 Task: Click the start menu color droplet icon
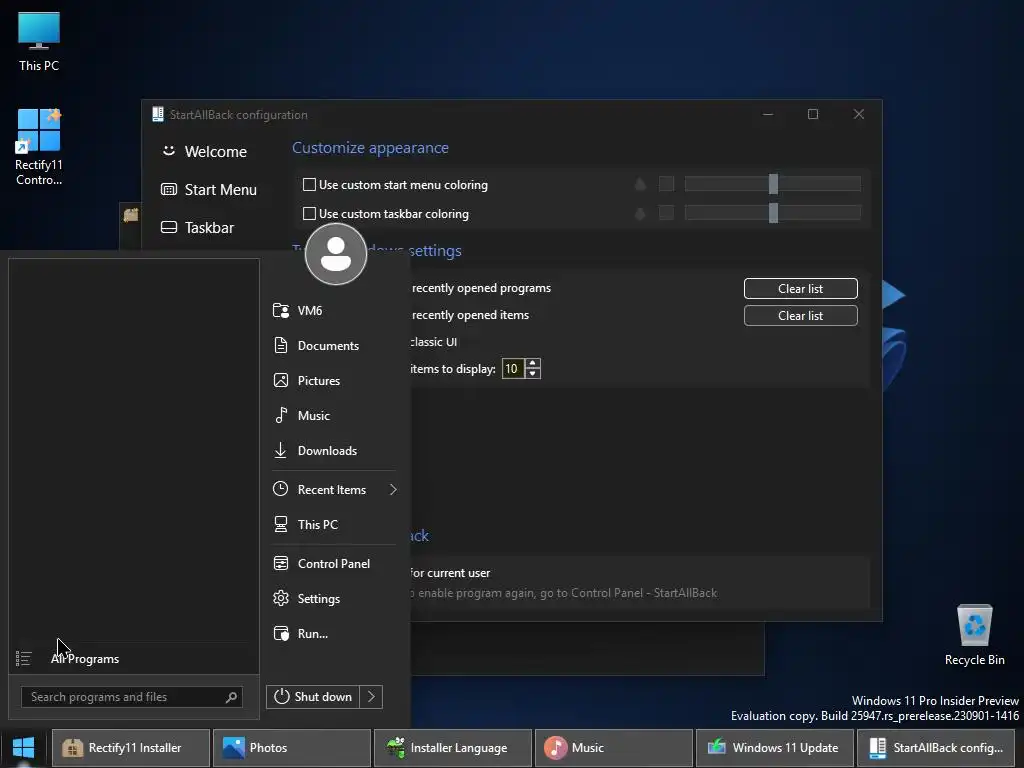click(640, 184)
